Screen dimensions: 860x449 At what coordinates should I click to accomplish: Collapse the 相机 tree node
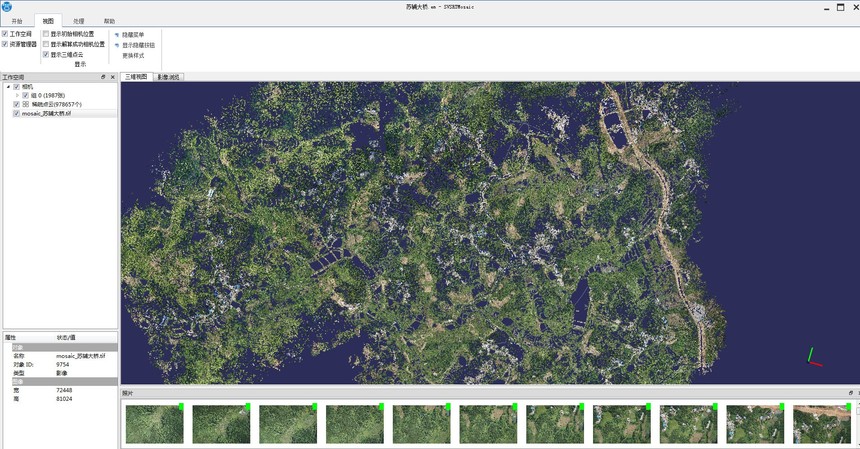(x=7, y=86)
